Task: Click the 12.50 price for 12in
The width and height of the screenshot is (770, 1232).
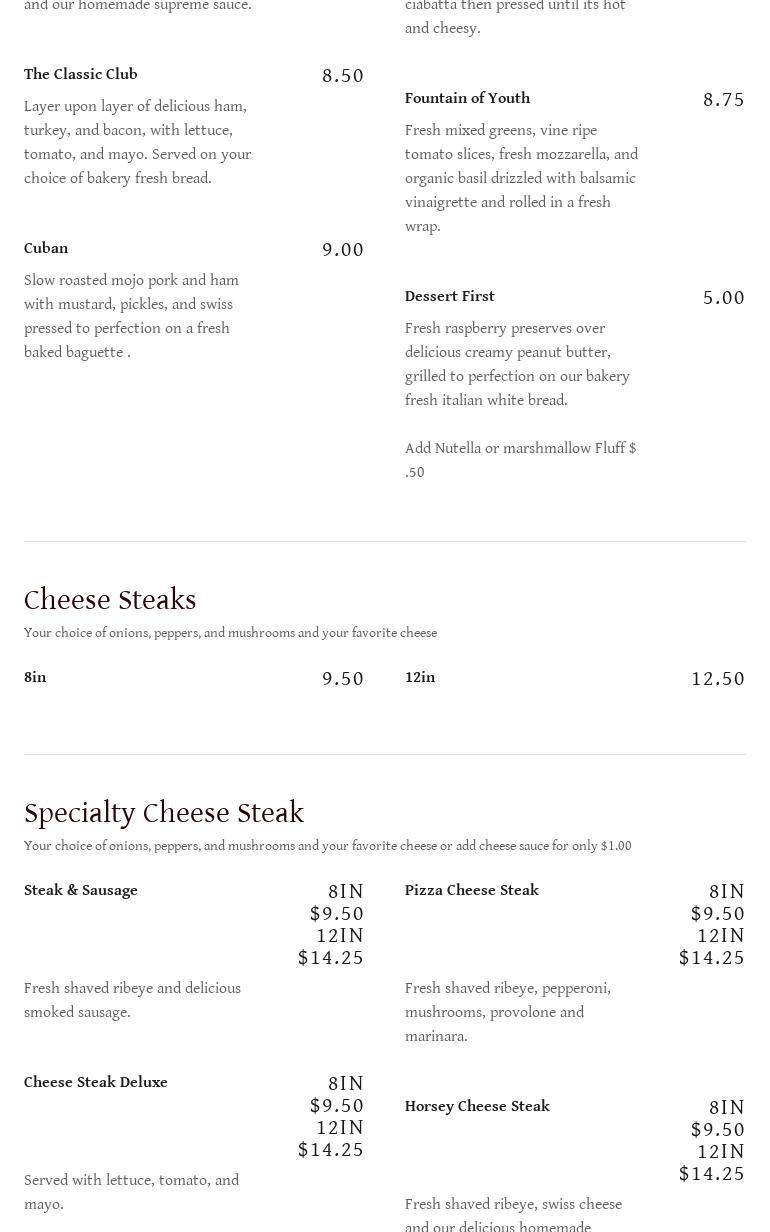Action: [718, 679]
